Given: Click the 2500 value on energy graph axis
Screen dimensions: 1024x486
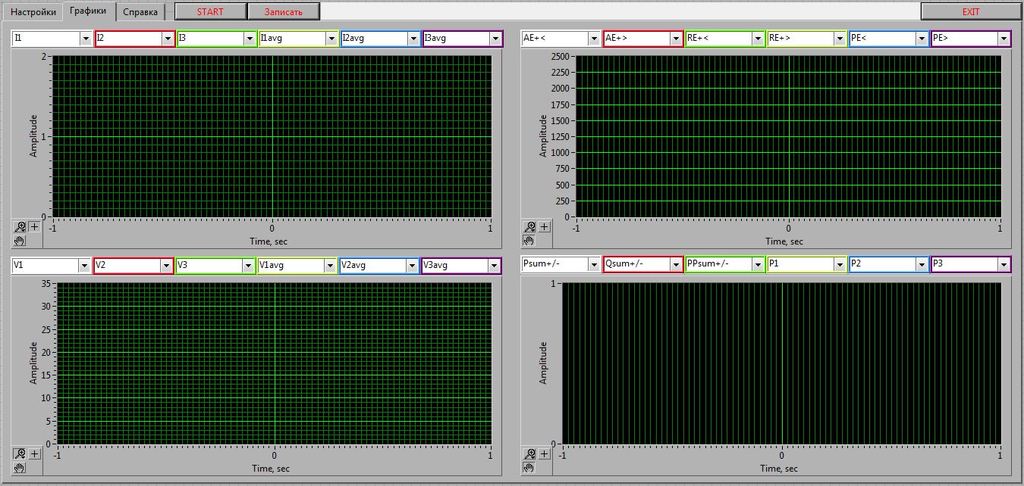Looking at the screenshot, I should coord(562,56).
